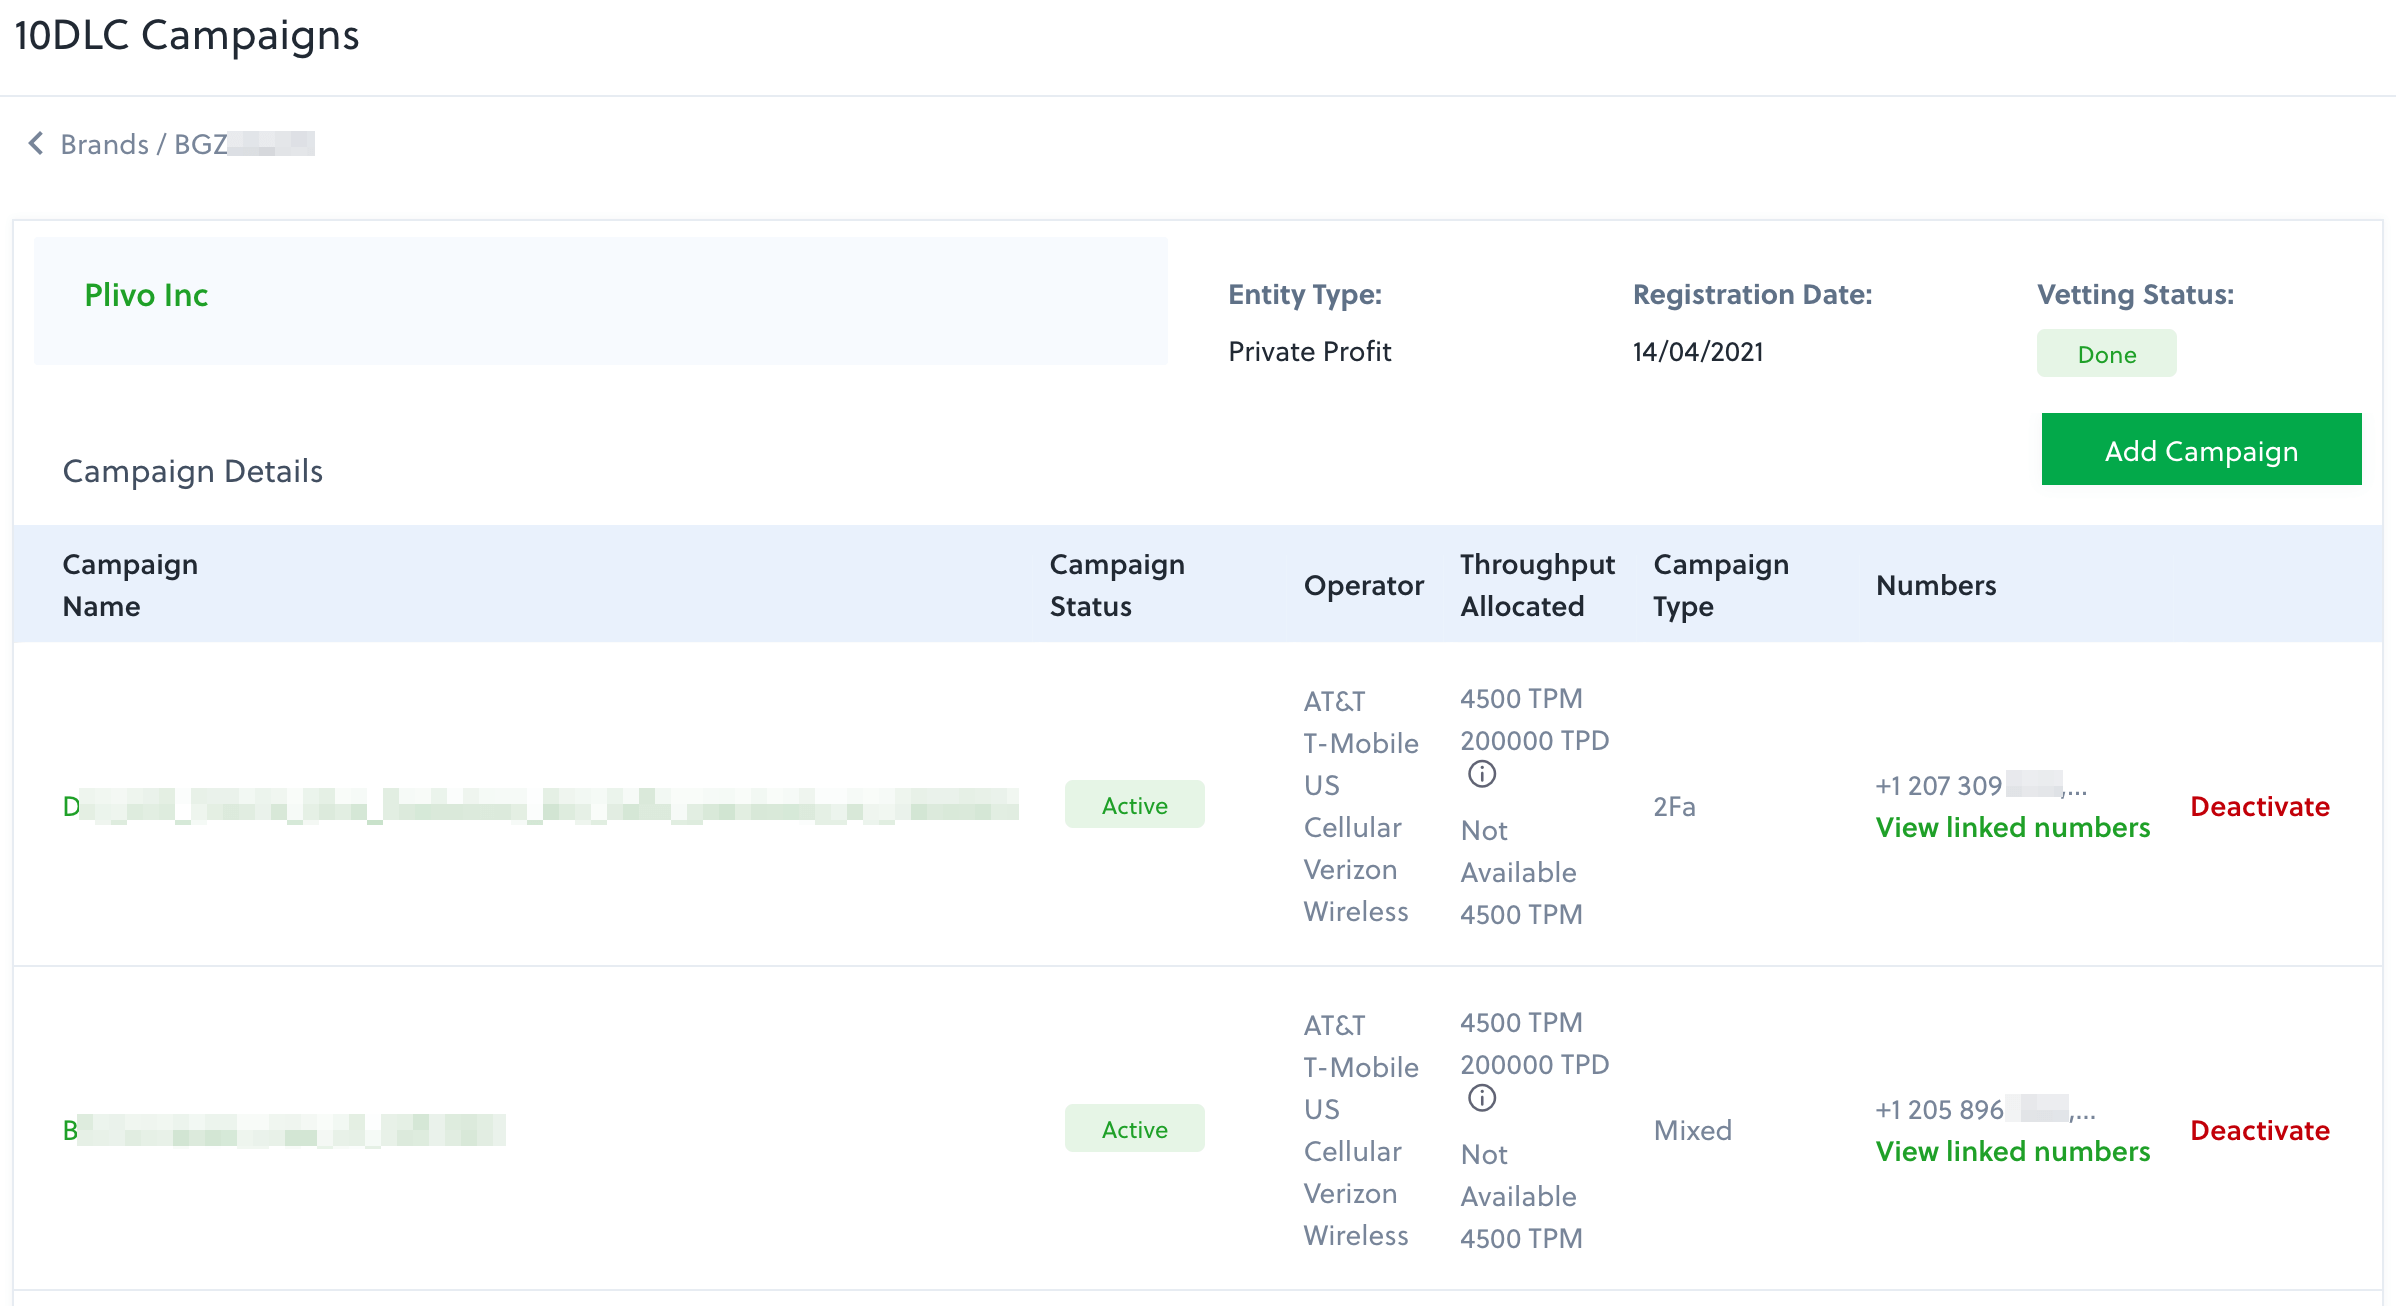This screenshot has width=2396, height=1306.
Task: Click the Plivo Inc brand name
Action: click(146, 295)
